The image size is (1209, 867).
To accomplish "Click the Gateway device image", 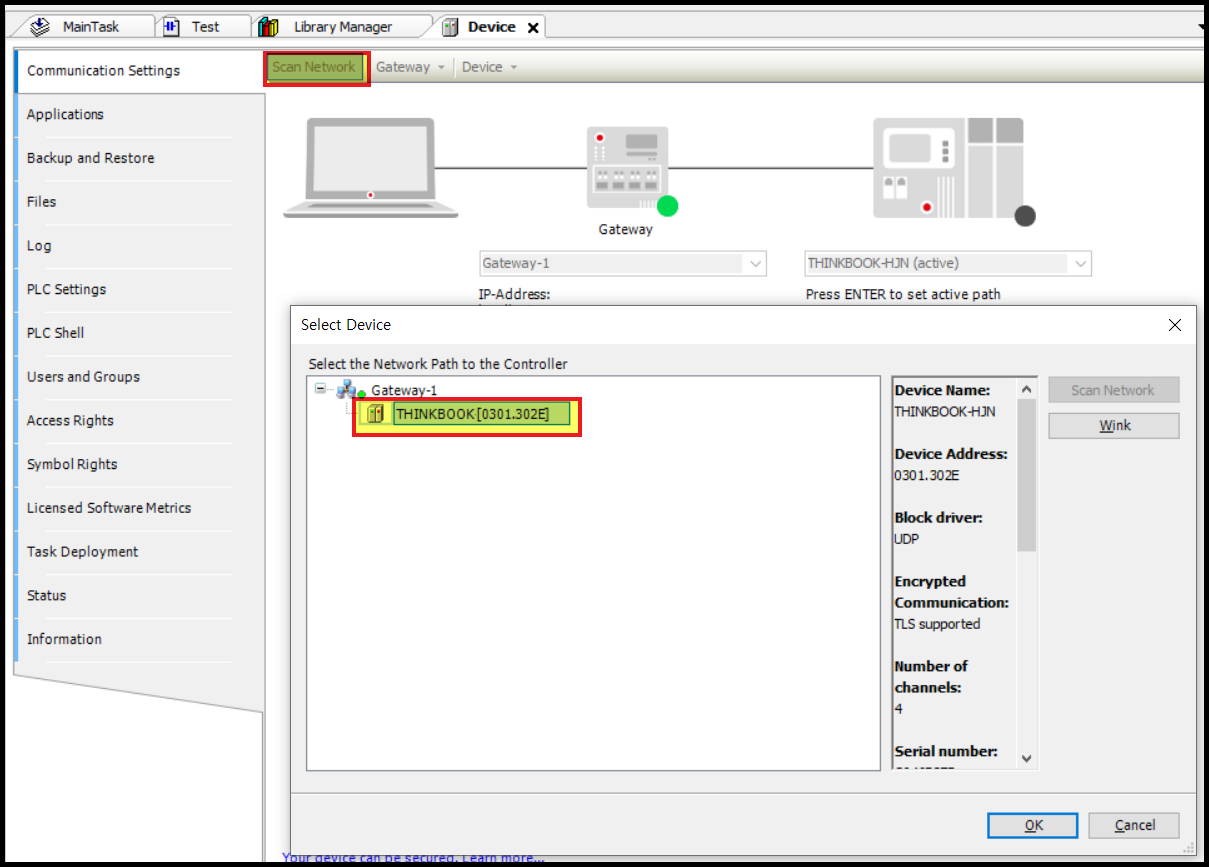I will coord(626,166).
